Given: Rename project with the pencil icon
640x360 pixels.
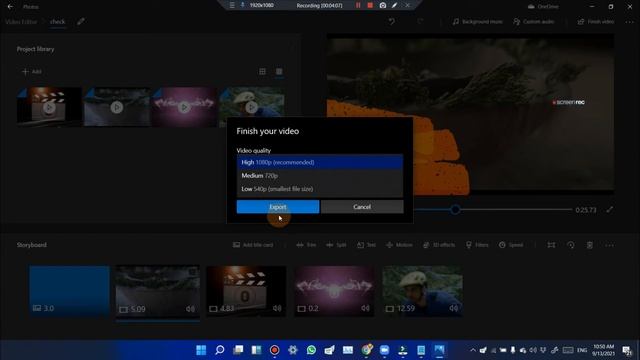Looking at the screenshot, I should pyautogui.click(x=81, y=22).
